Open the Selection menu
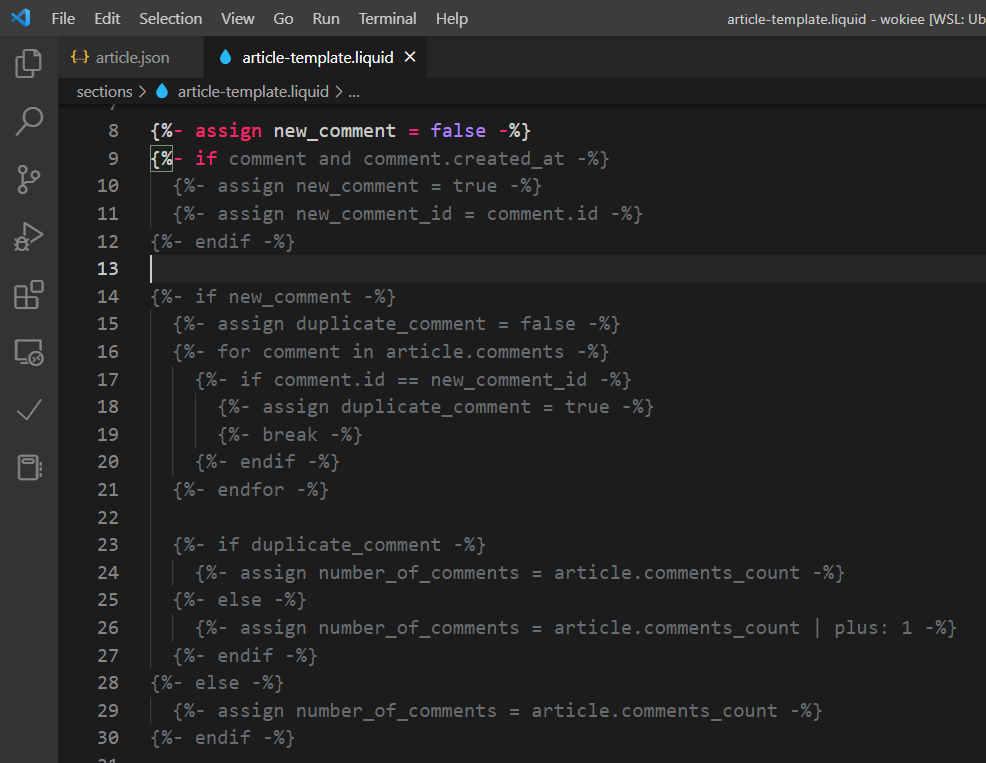The image size is (986, 763). 170,19
